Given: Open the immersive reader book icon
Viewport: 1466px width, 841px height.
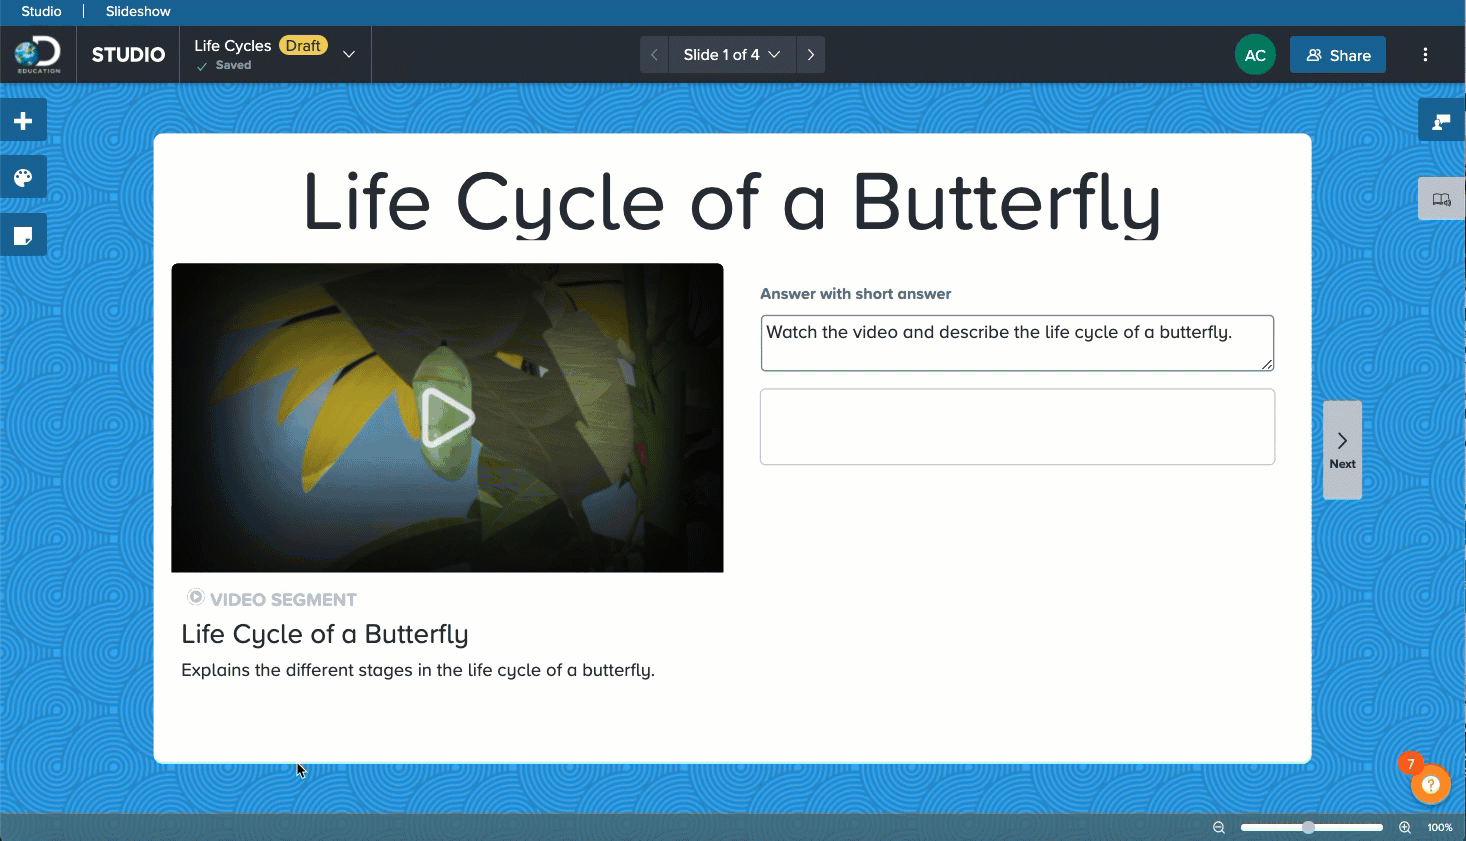Looking at the screenshot, I should click(x=1442, y=199).
